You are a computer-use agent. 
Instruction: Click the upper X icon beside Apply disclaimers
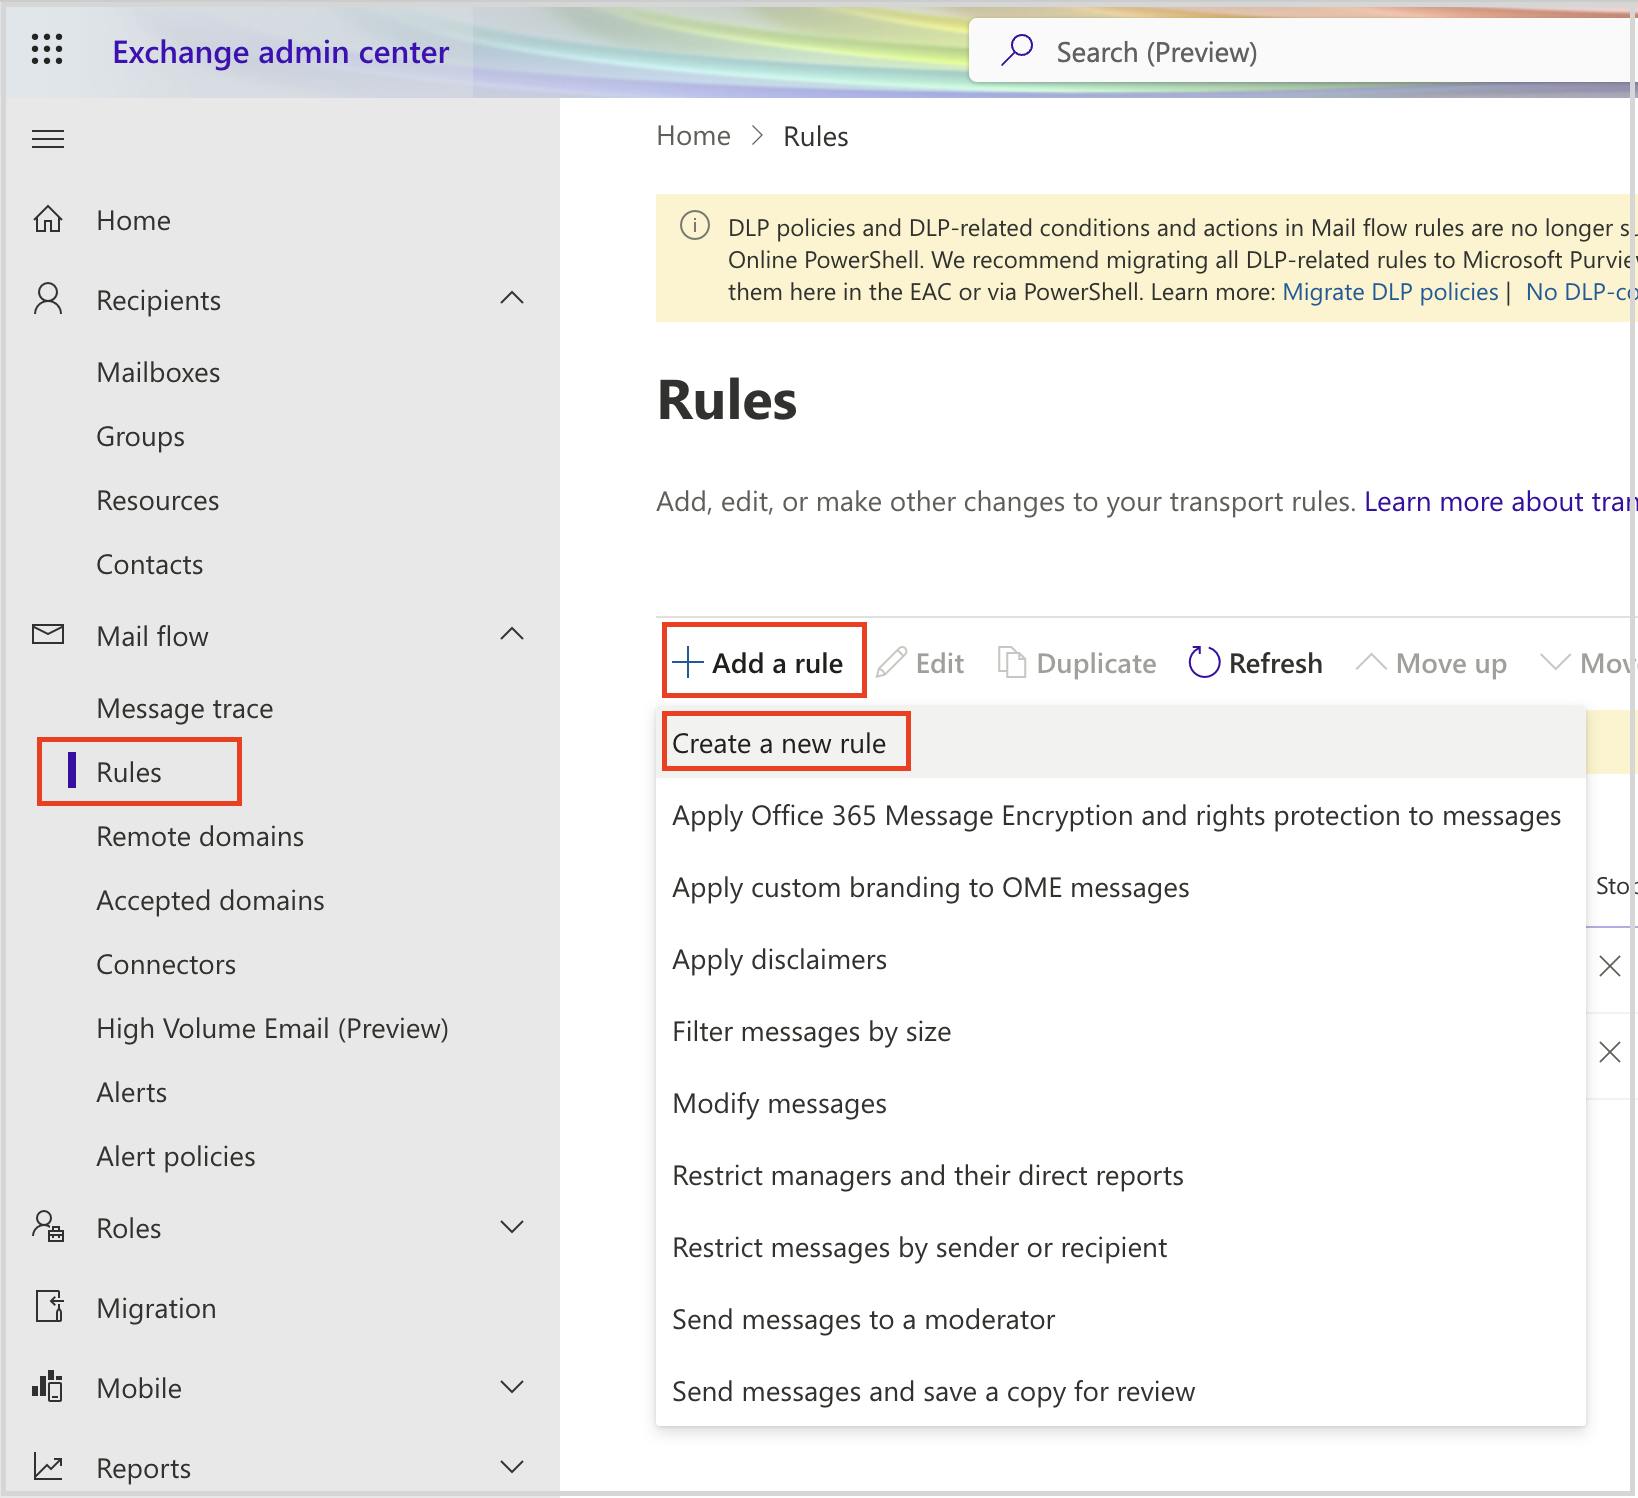[x=1610, y=966]
